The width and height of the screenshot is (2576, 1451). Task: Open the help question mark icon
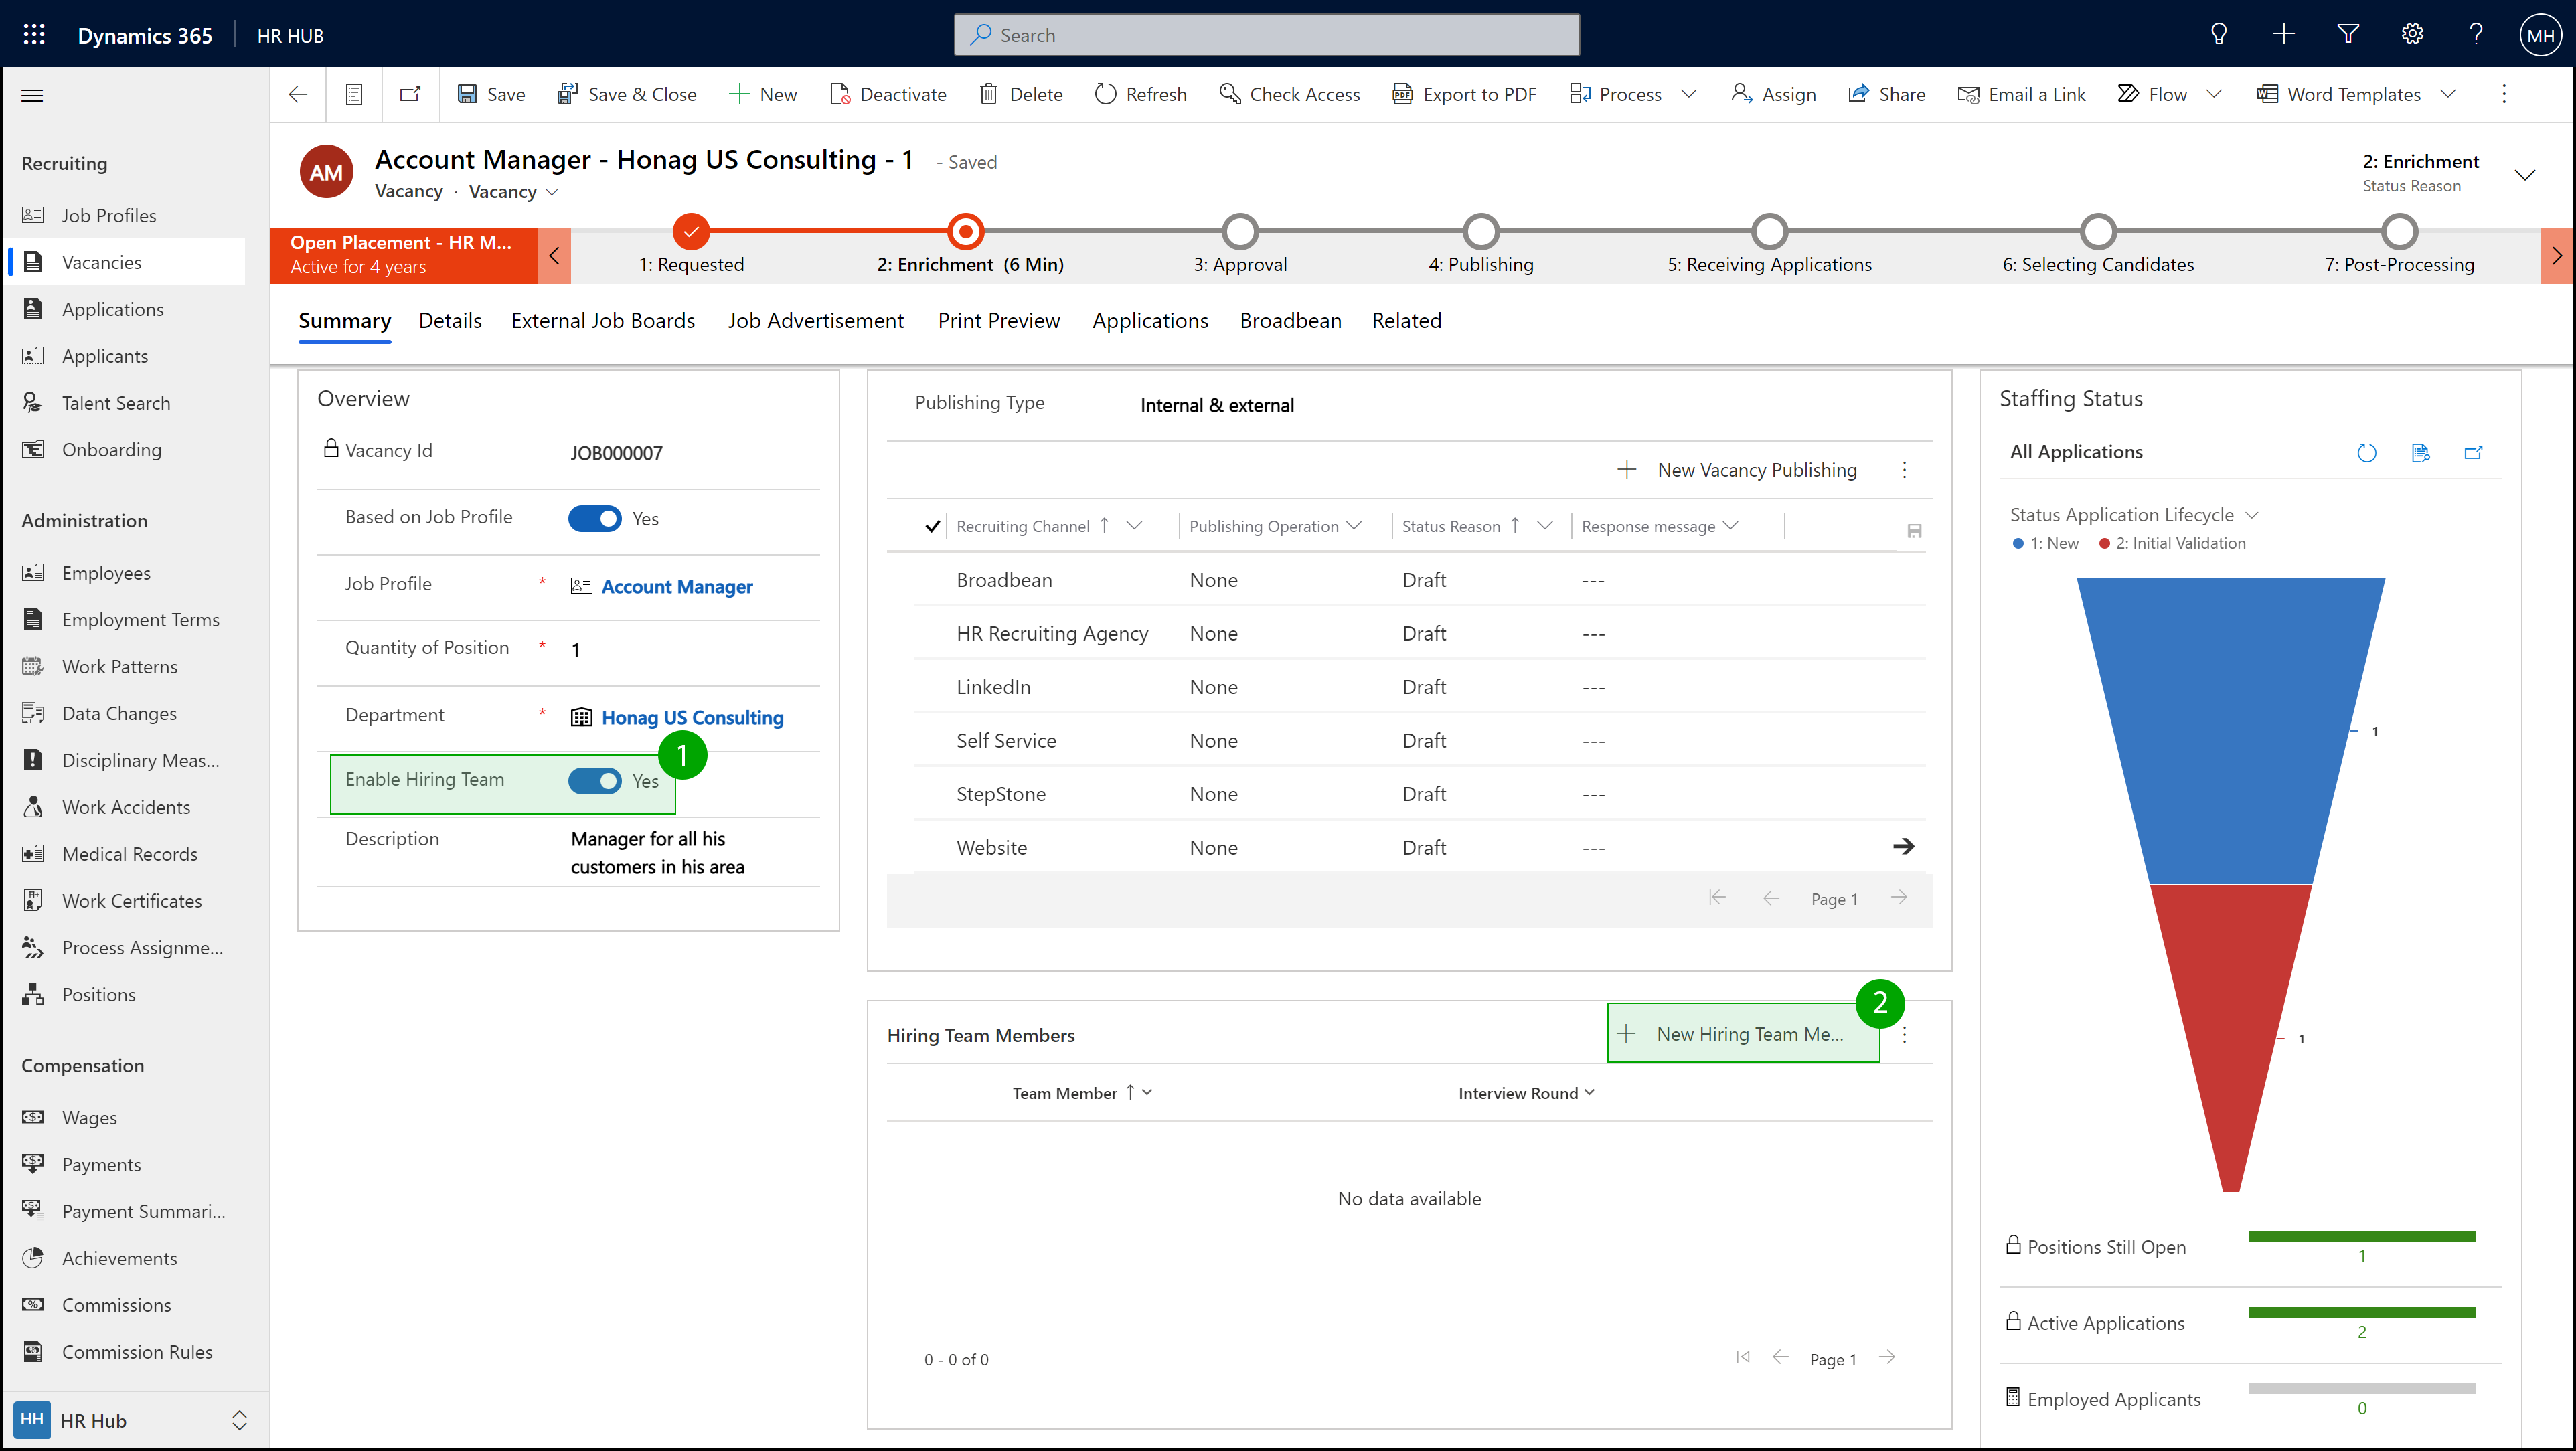[2476, 35]
